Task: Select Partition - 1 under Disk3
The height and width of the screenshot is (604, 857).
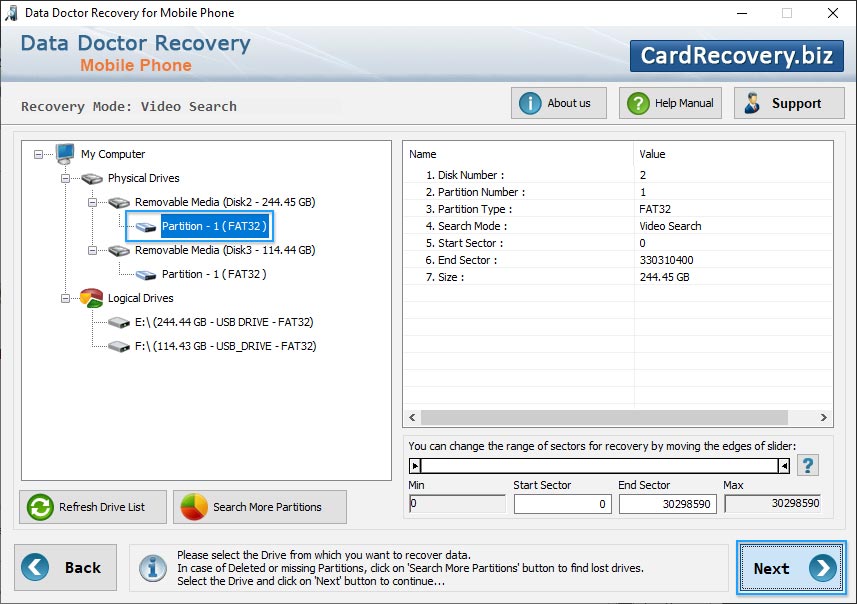Action: pos(214,274)
